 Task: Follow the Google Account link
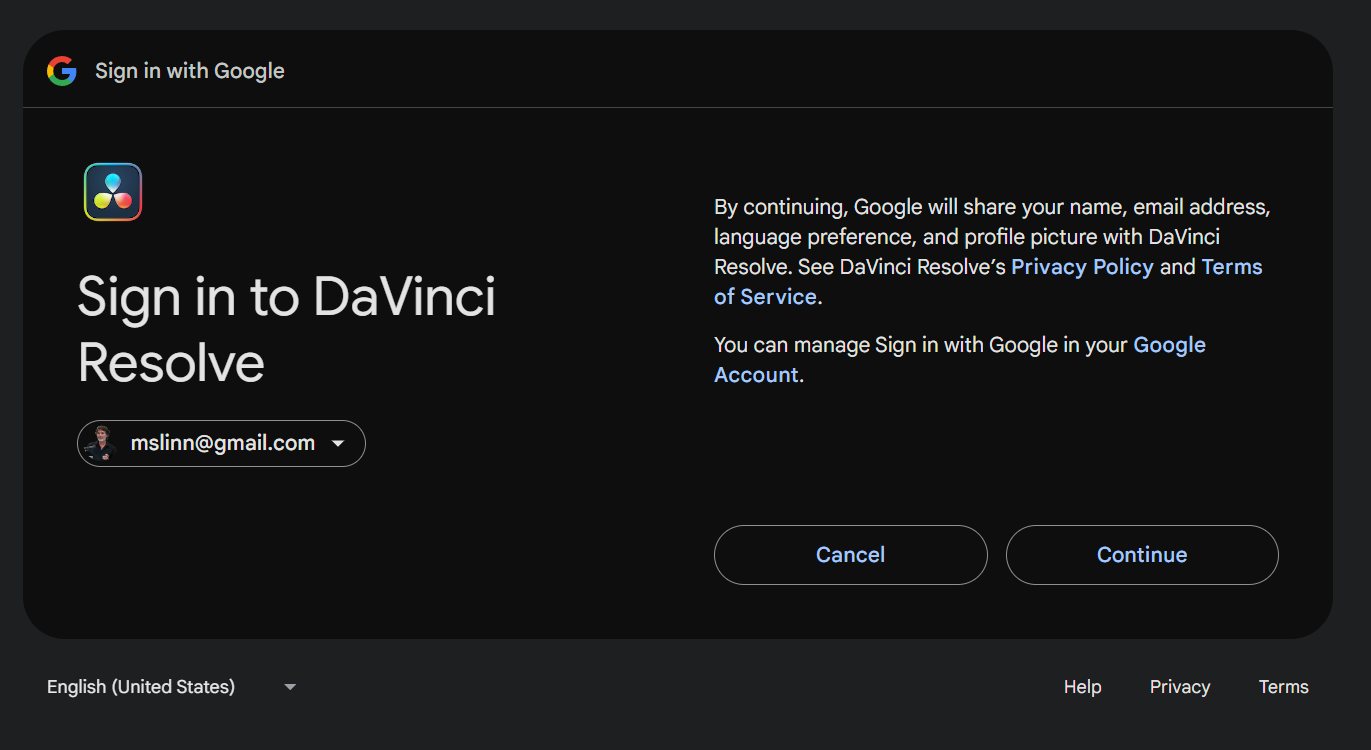point(1168,345)
